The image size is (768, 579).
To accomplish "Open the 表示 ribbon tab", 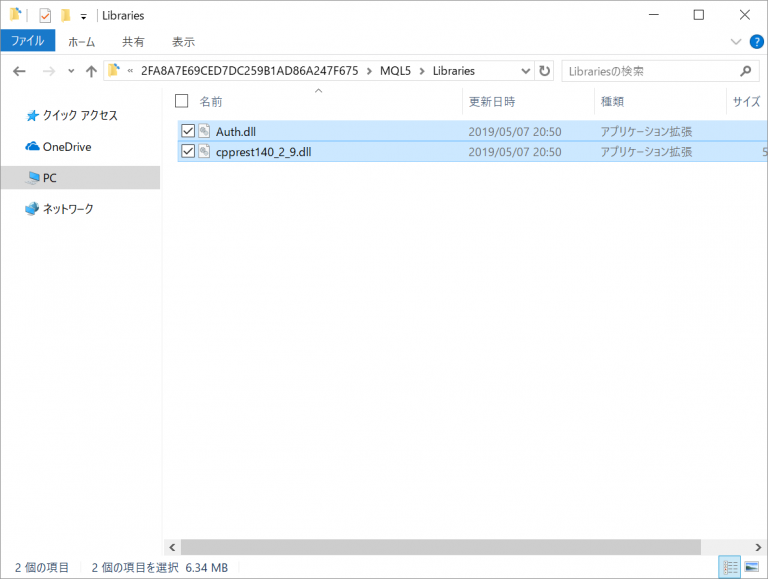I will (183, 42).
